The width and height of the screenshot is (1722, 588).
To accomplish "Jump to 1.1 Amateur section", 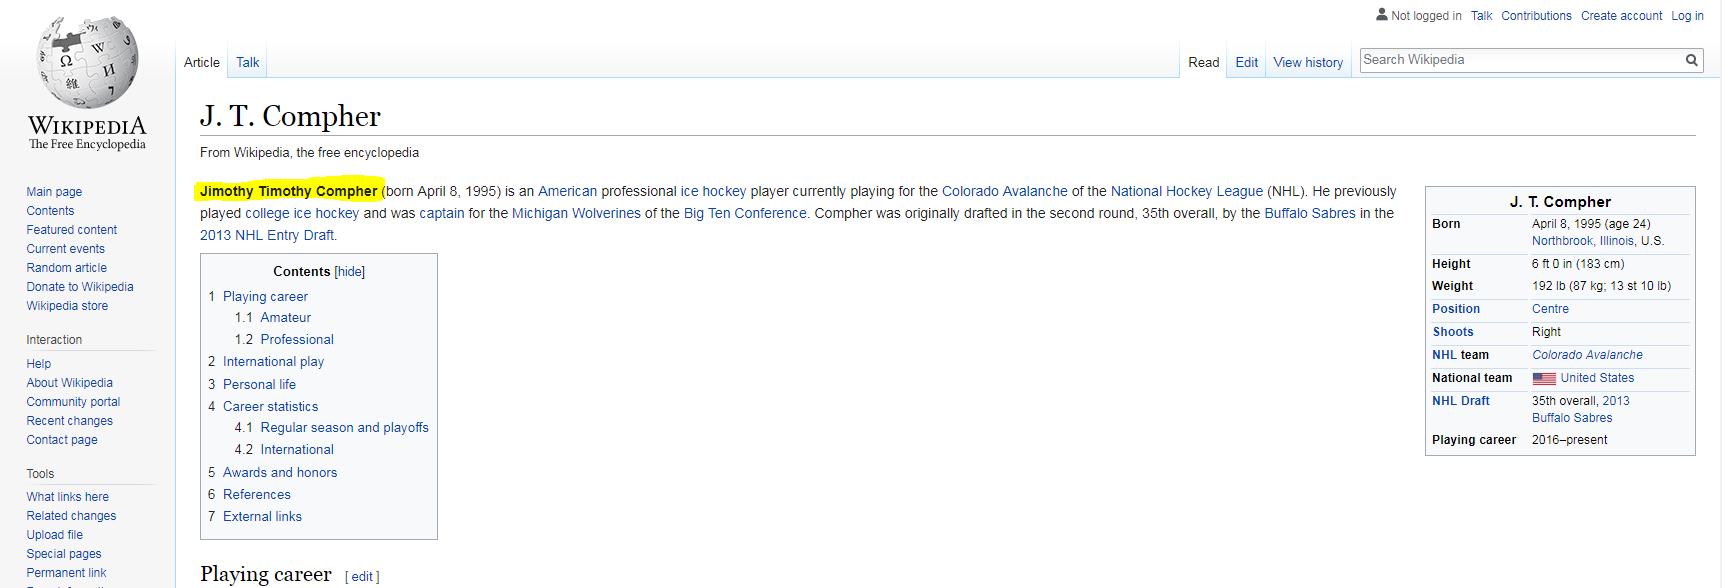I will click(285, 318).
